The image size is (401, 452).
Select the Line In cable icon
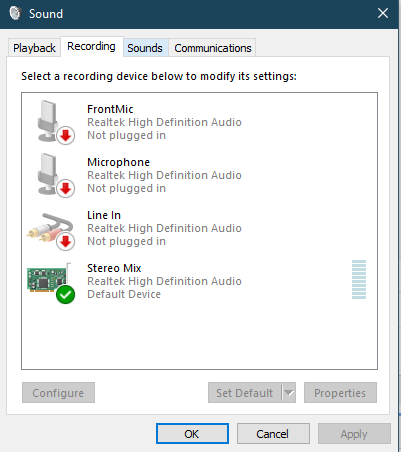point(50,230)
